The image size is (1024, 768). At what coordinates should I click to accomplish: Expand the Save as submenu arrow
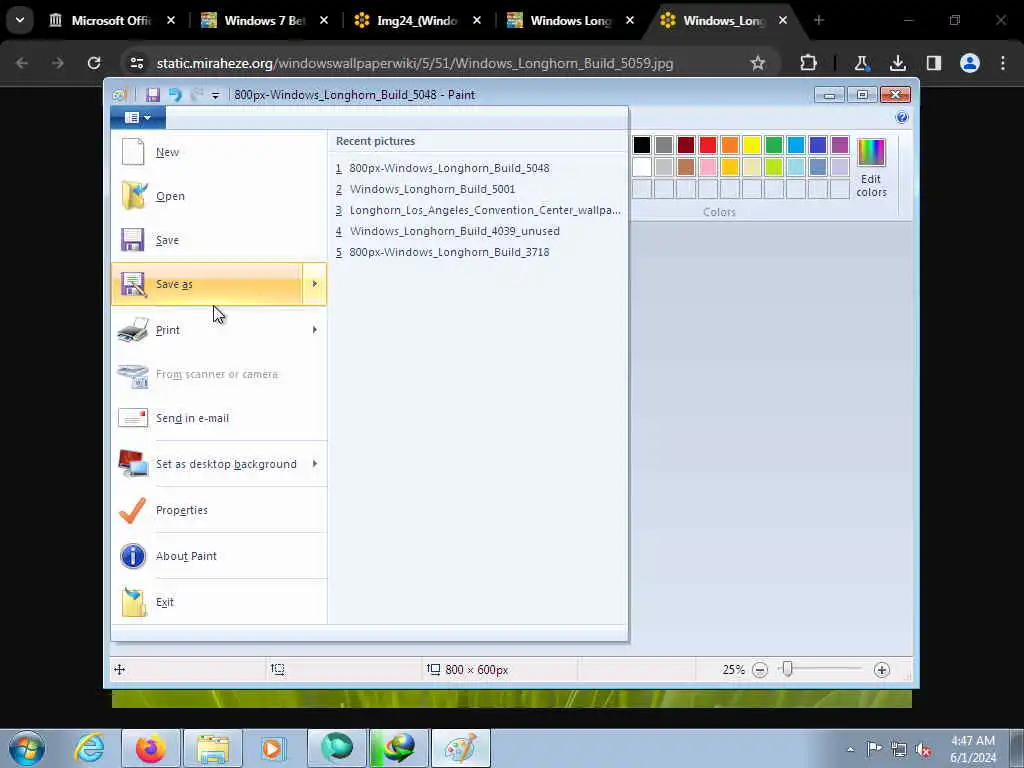314,284
